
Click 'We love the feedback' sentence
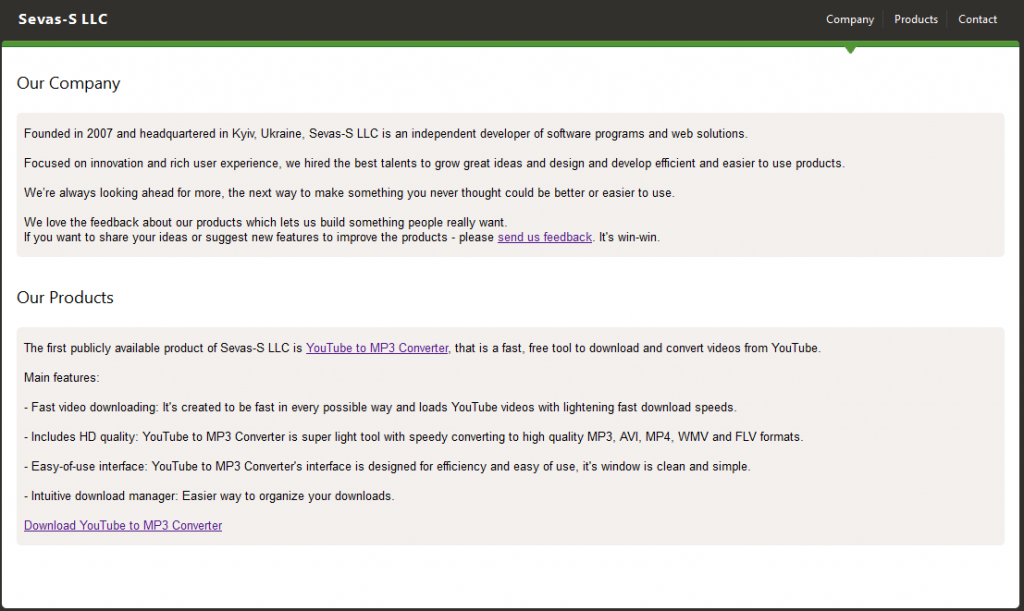tap(266, 223)
